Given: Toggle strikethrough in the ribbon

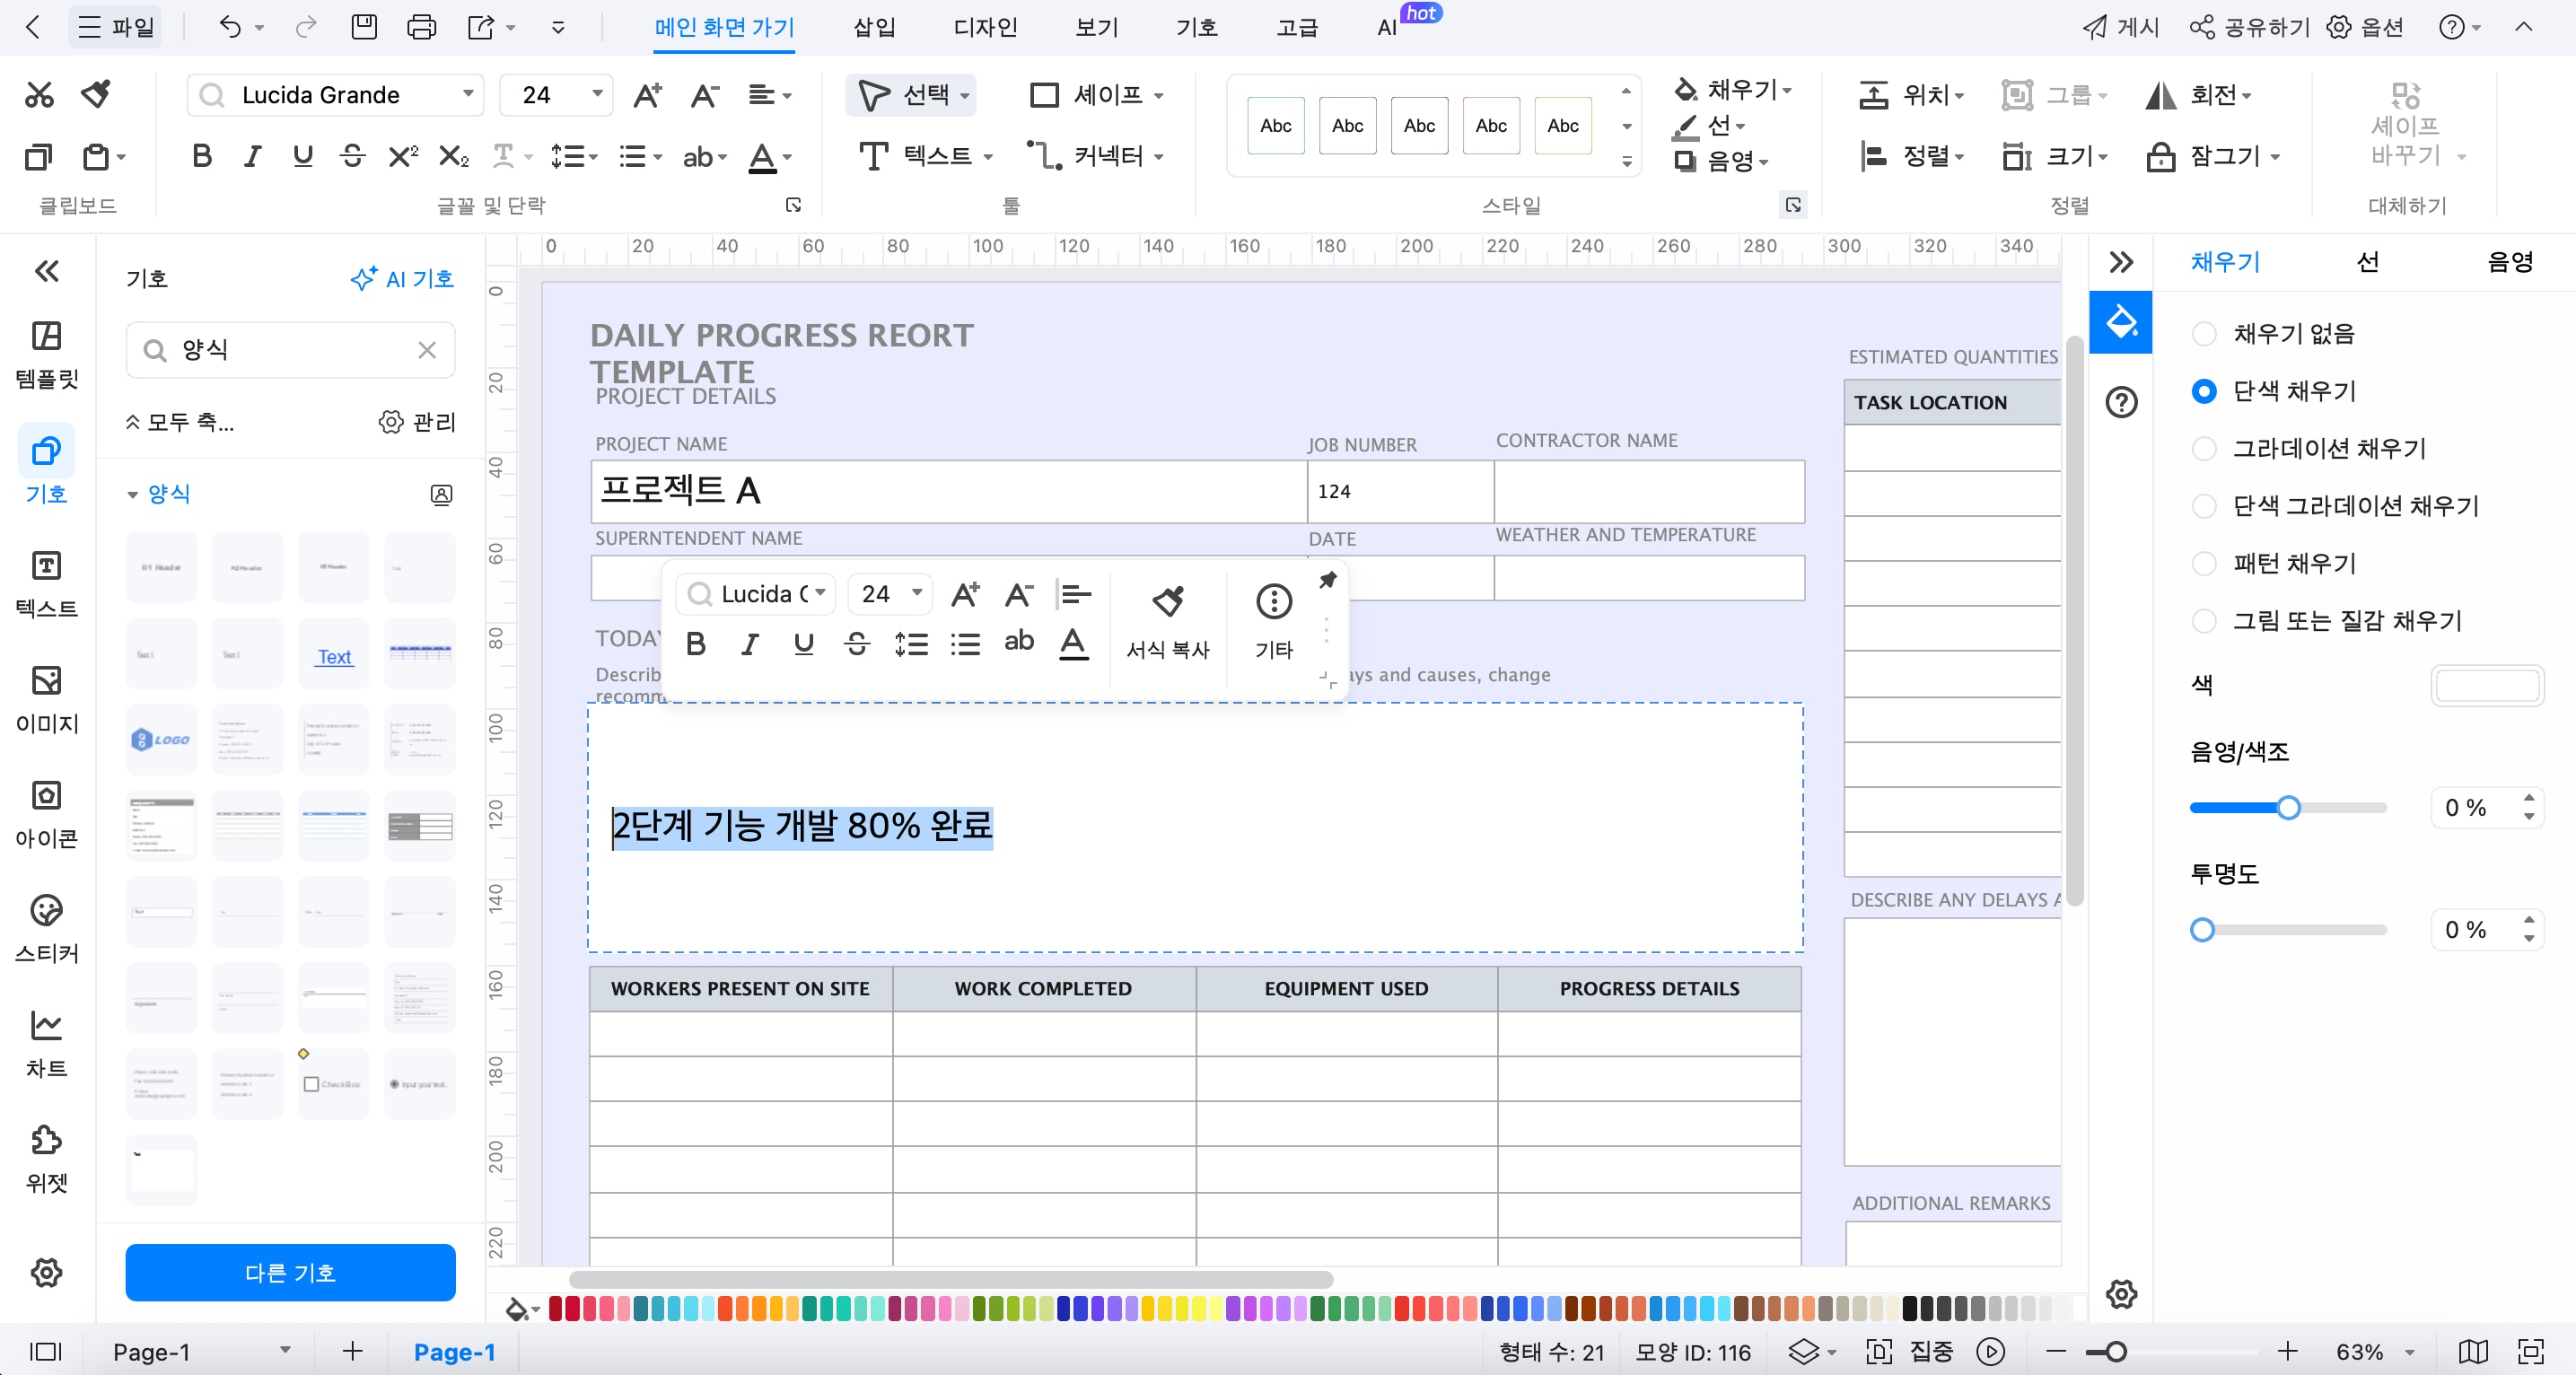Looking at the screenshot, I should click(x=352, y=156).
